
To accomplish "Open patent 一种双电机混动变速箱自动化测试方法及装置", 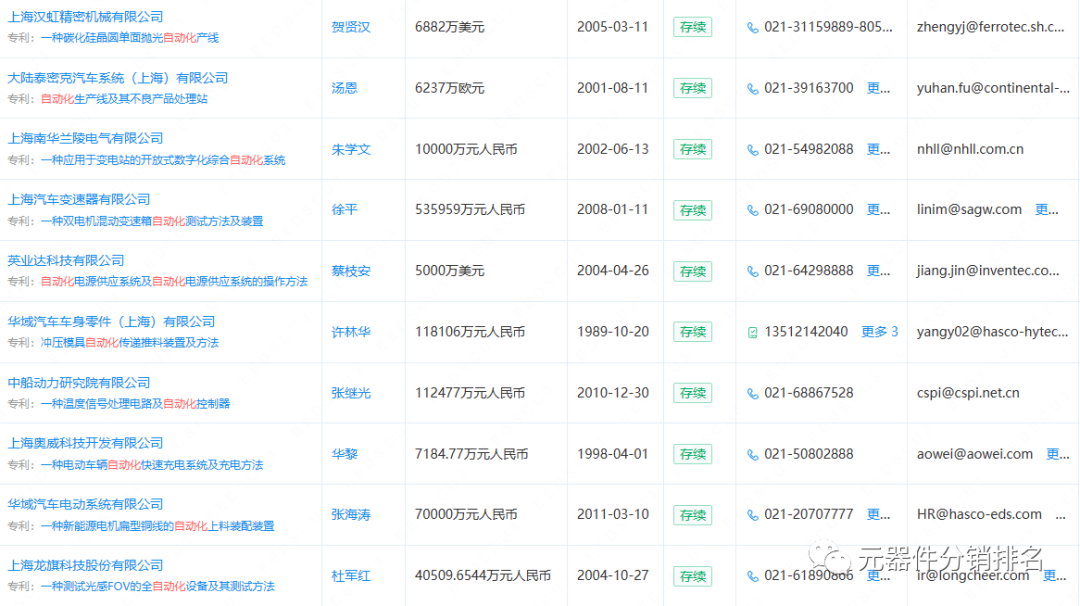I will point(152,221).
